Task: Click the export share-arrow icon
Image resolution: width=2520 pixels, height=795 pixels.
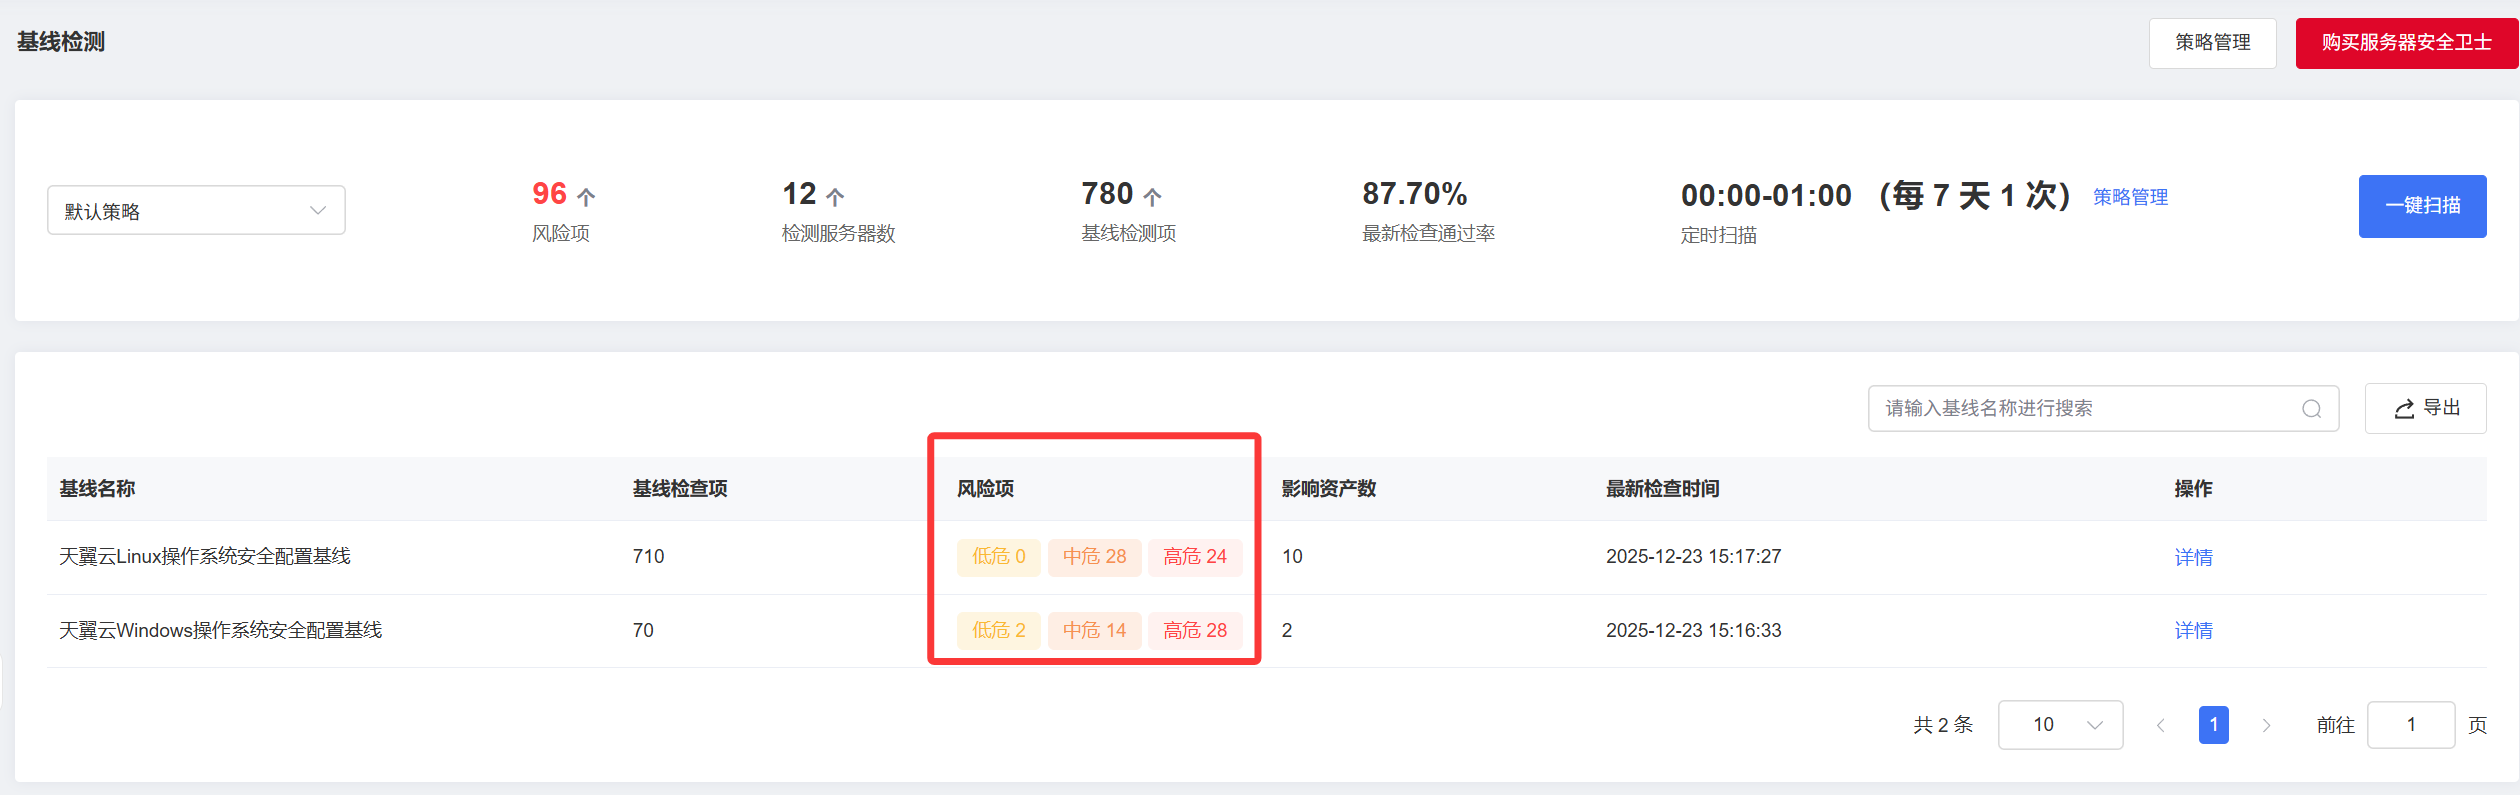Action: (x=2404, y=409)
